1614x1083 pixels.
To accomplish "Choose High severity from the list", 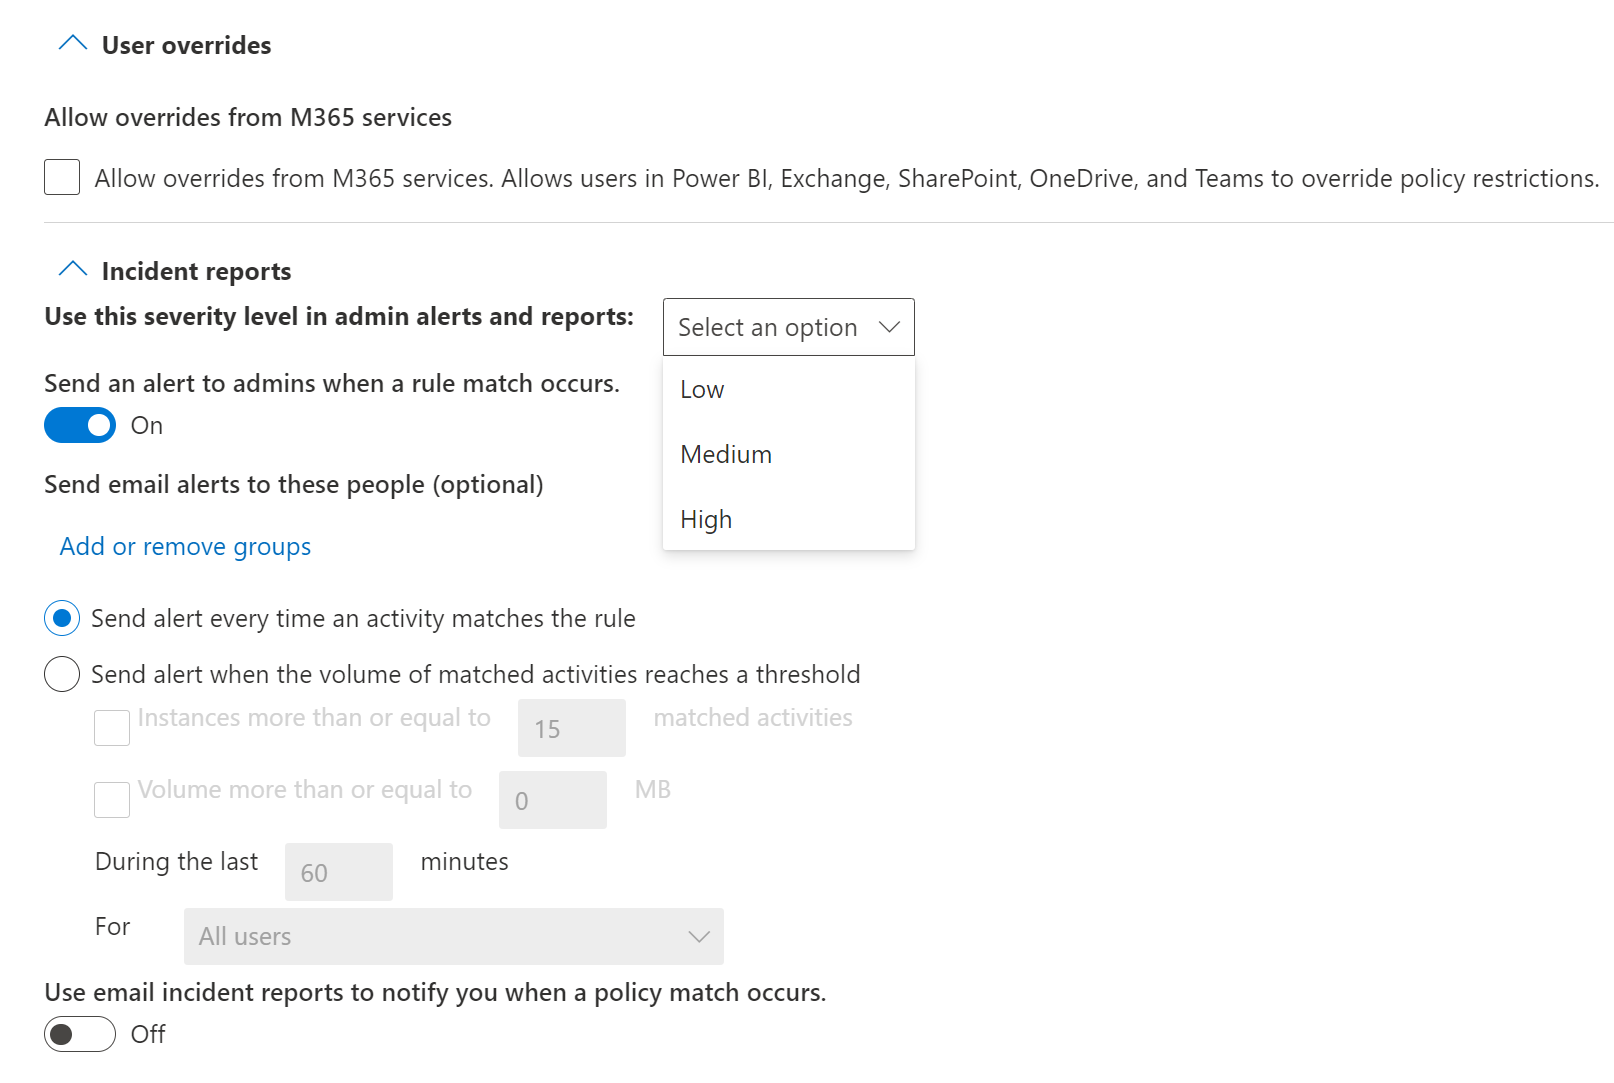I will pyautogui.click(x=706, y=520).
